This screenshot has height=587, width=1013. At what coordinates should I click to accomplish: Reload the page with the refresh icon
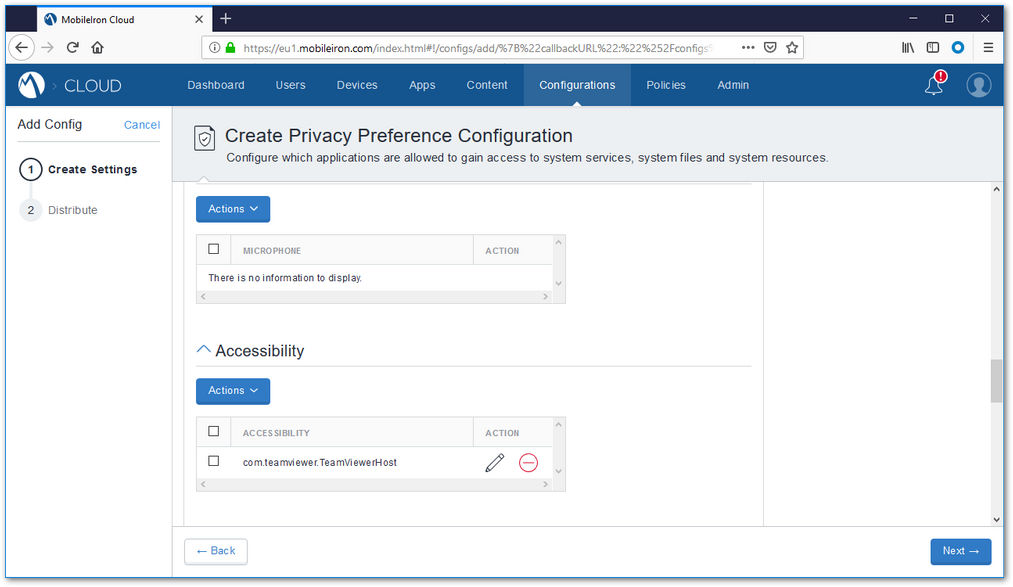point(72,47)
